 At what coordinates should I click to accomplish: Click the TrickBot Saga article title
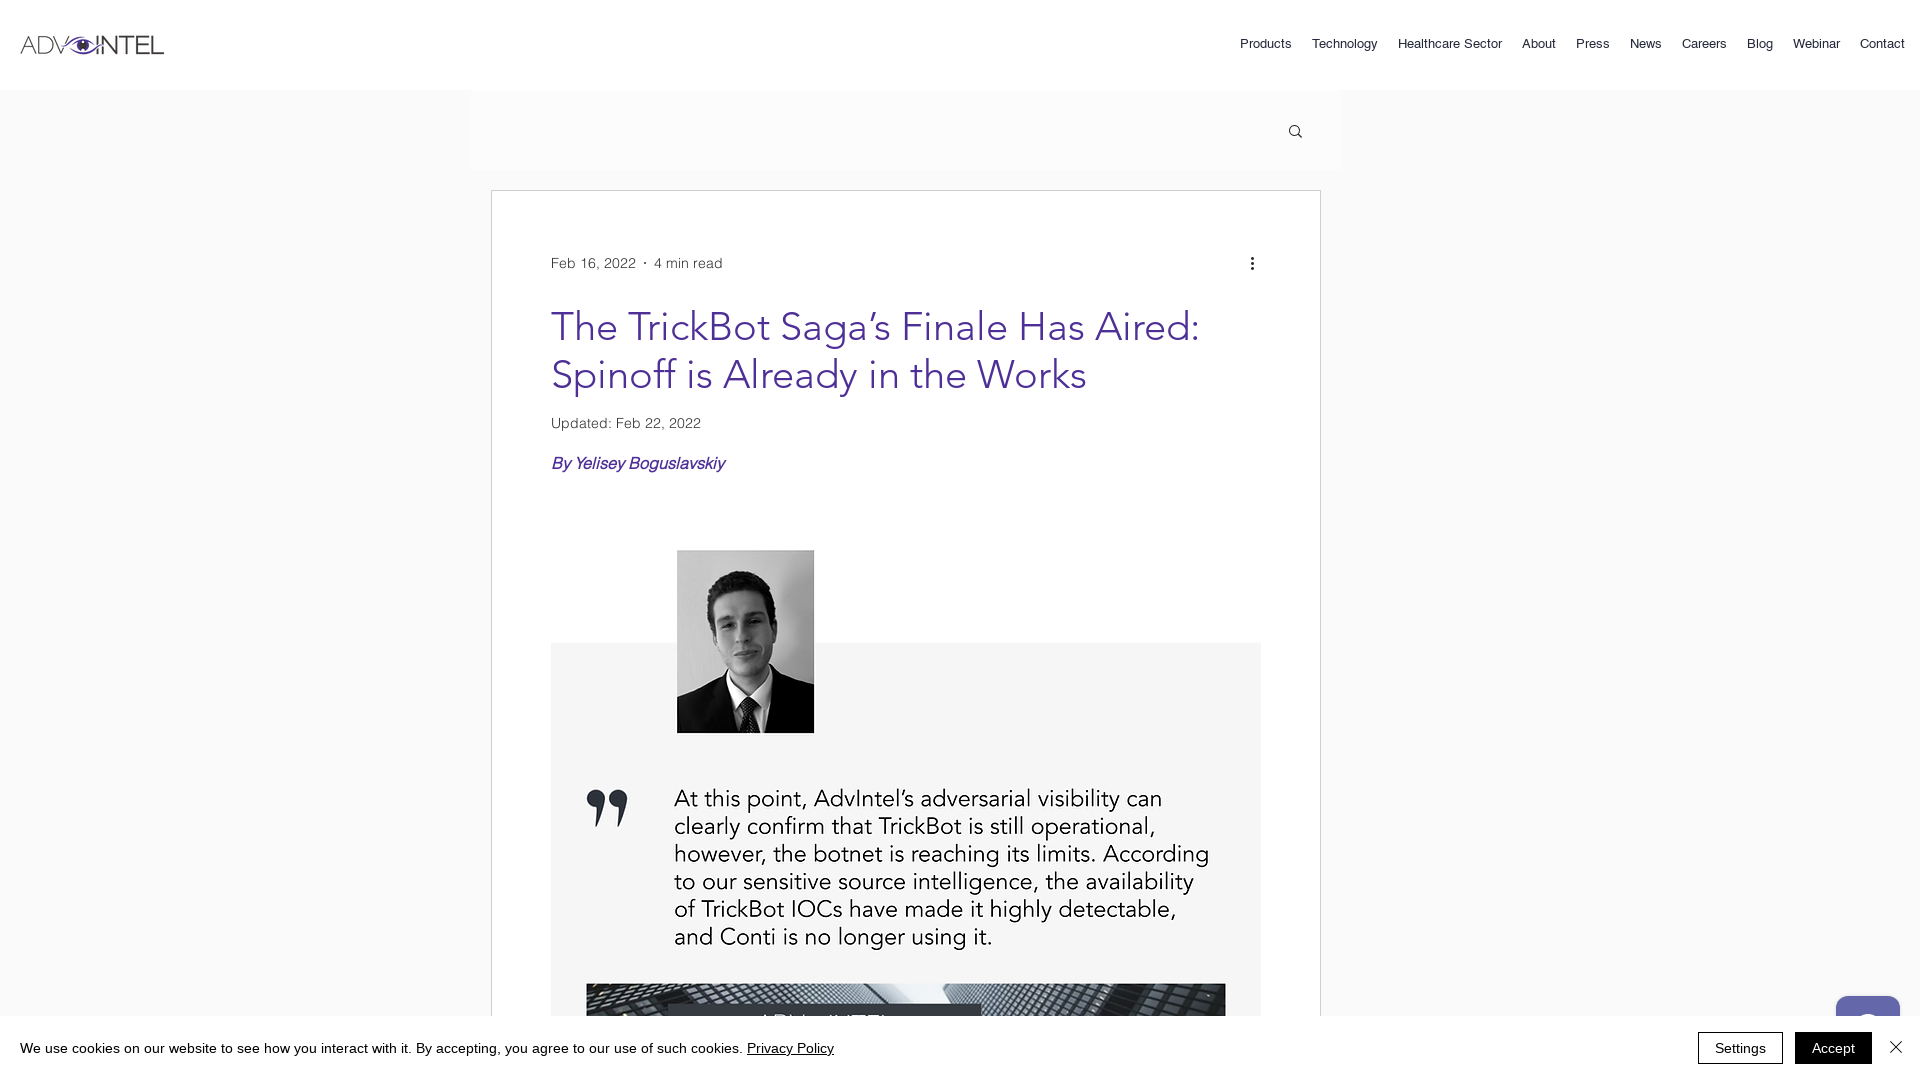click(x=875, y=351)
